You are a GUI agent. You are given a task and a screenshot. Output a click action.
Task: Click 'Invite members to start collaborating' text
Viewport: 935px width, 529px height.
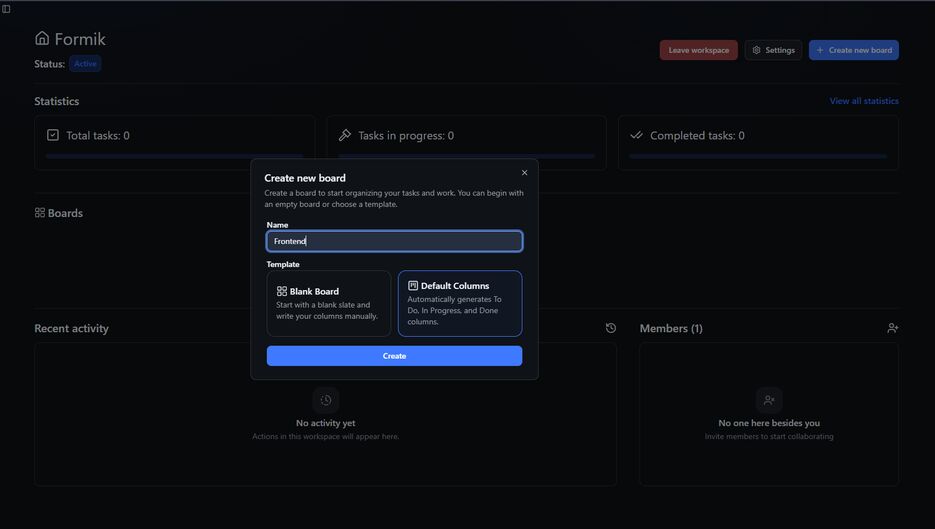(x=769, y=437)
